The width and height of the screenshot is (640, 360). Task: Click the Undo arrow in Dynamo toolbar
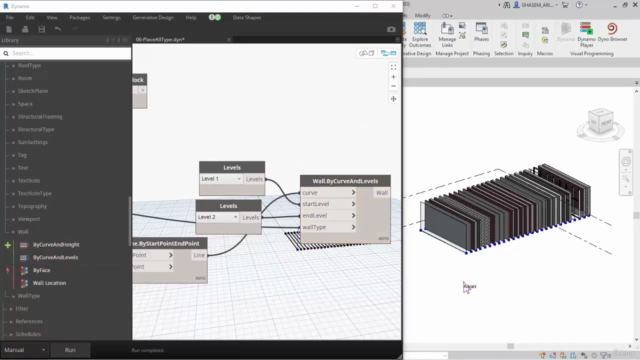click(58, 29)
